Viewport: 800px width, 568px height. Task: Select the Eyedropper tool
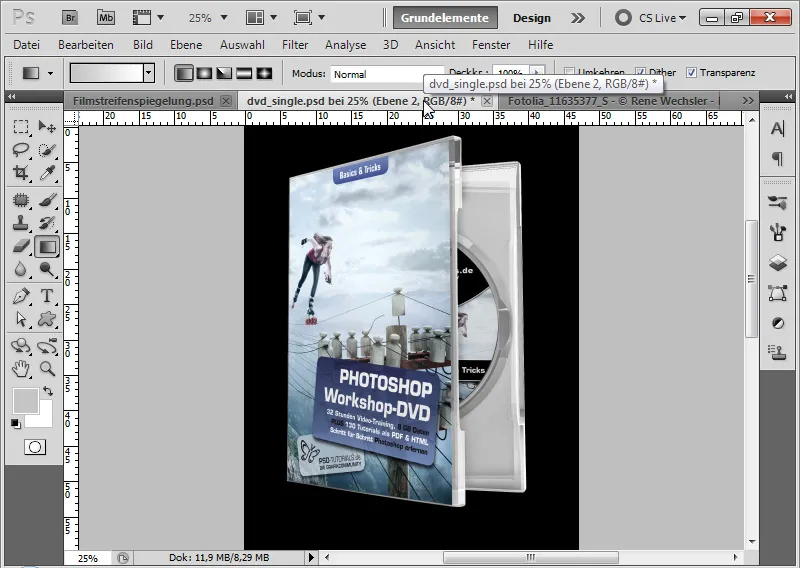pos(47,172)
